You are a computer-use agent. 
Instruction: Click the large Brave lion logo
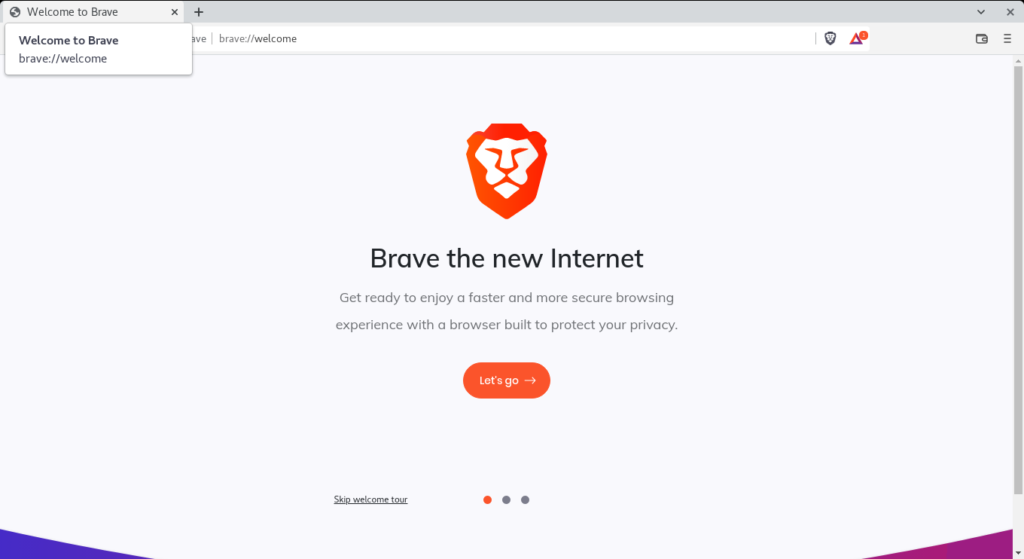[507, 170]
